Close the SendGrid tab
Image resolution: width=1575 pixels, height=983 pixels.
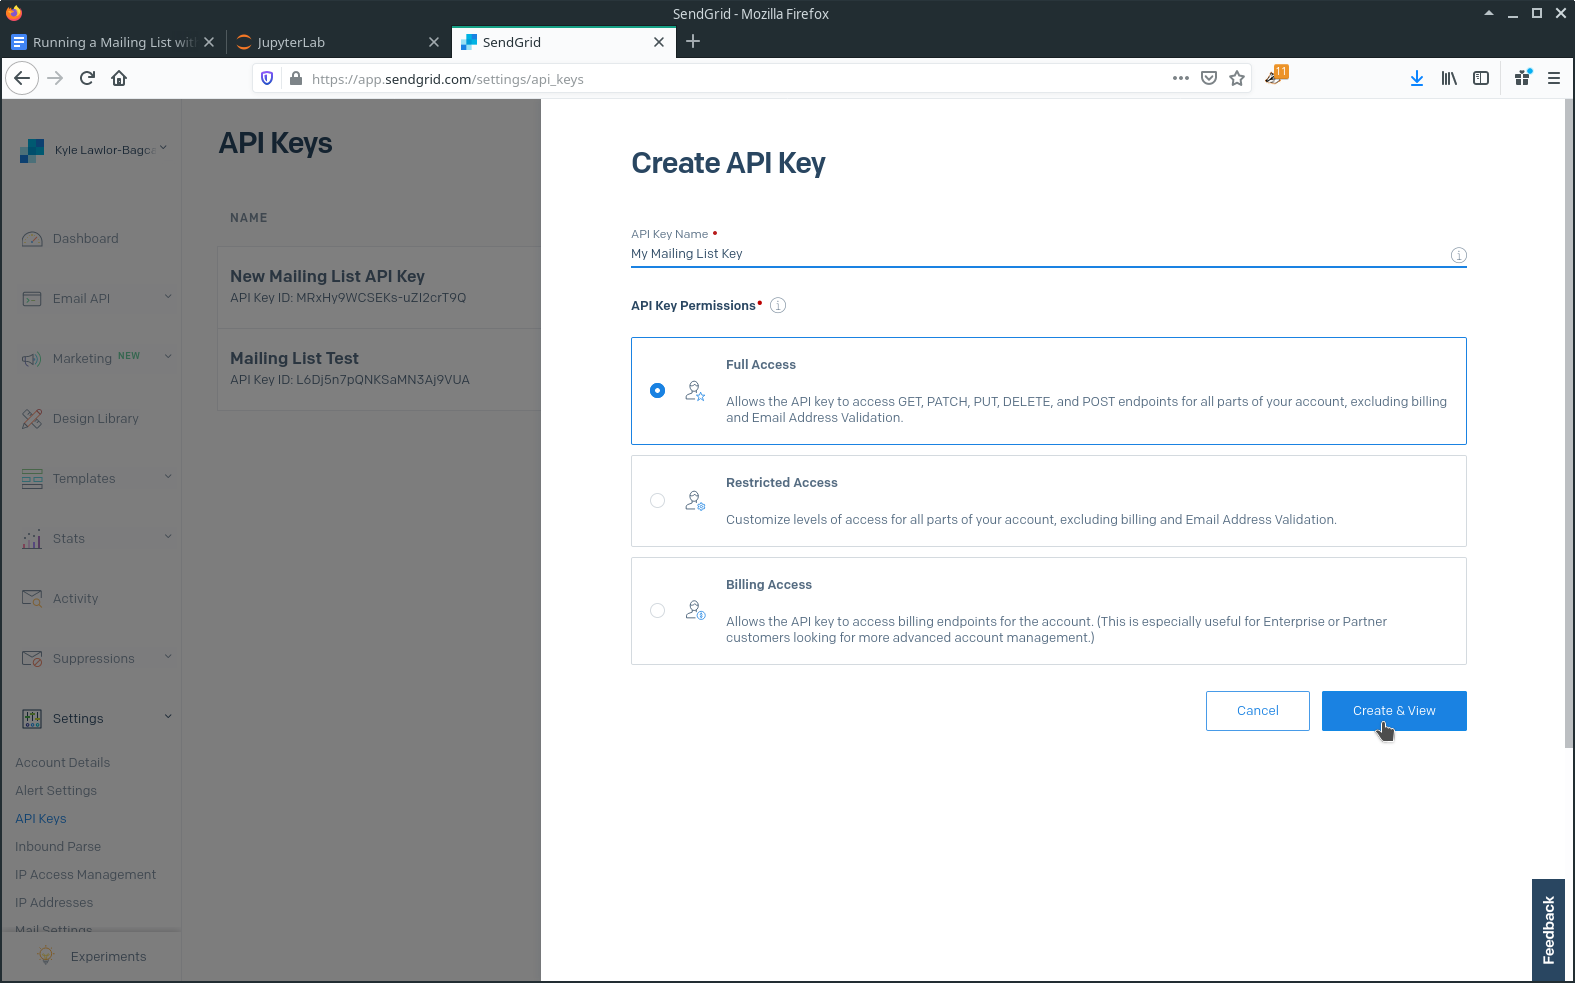659,42
